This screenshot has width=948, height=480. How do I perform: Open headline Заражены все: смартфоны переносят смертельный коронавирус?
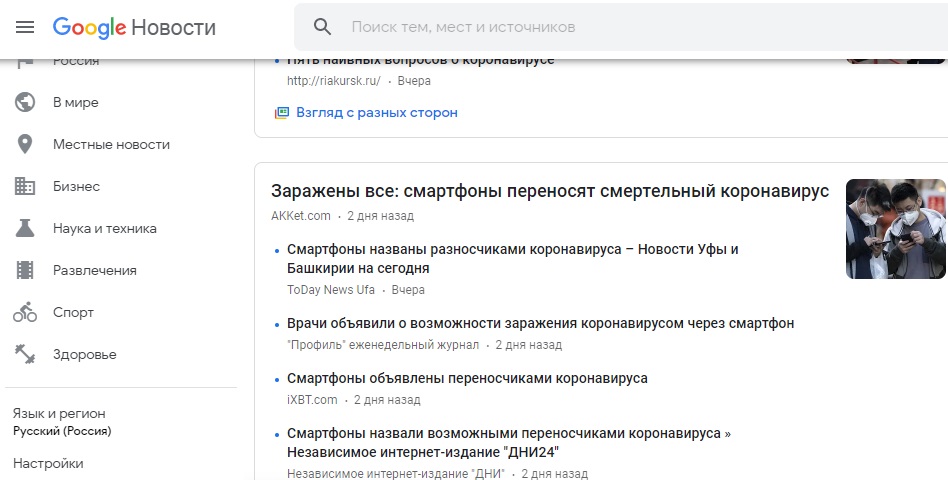[x=550, y=191]
